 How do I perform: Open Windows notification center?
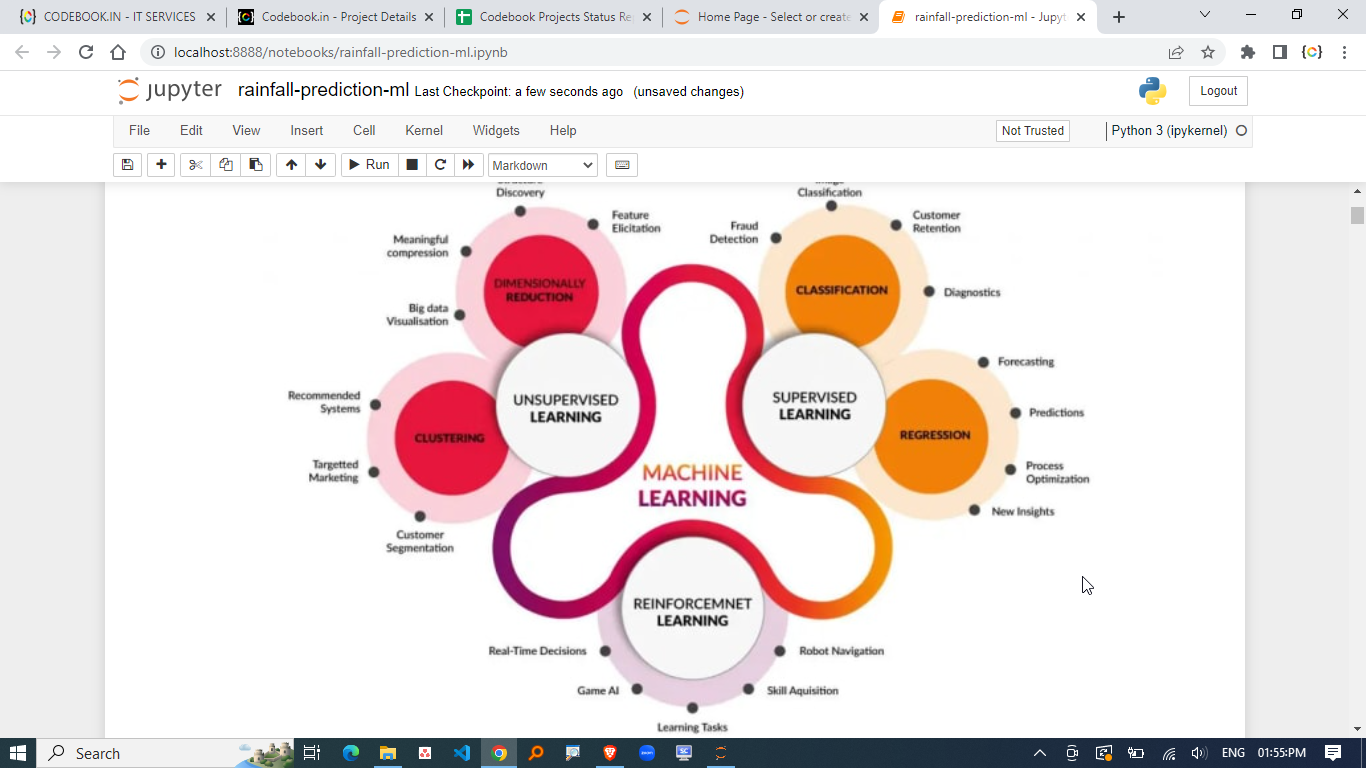(1332, 753)
